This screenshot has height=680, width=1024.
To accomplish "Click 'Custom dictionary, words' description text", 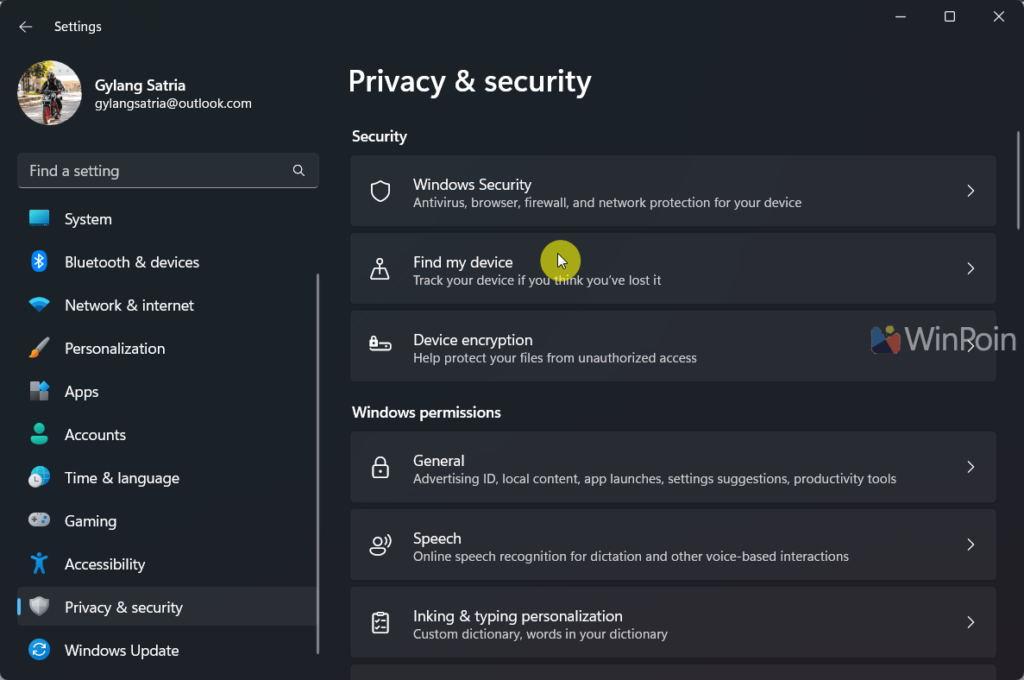I will 540,634.
